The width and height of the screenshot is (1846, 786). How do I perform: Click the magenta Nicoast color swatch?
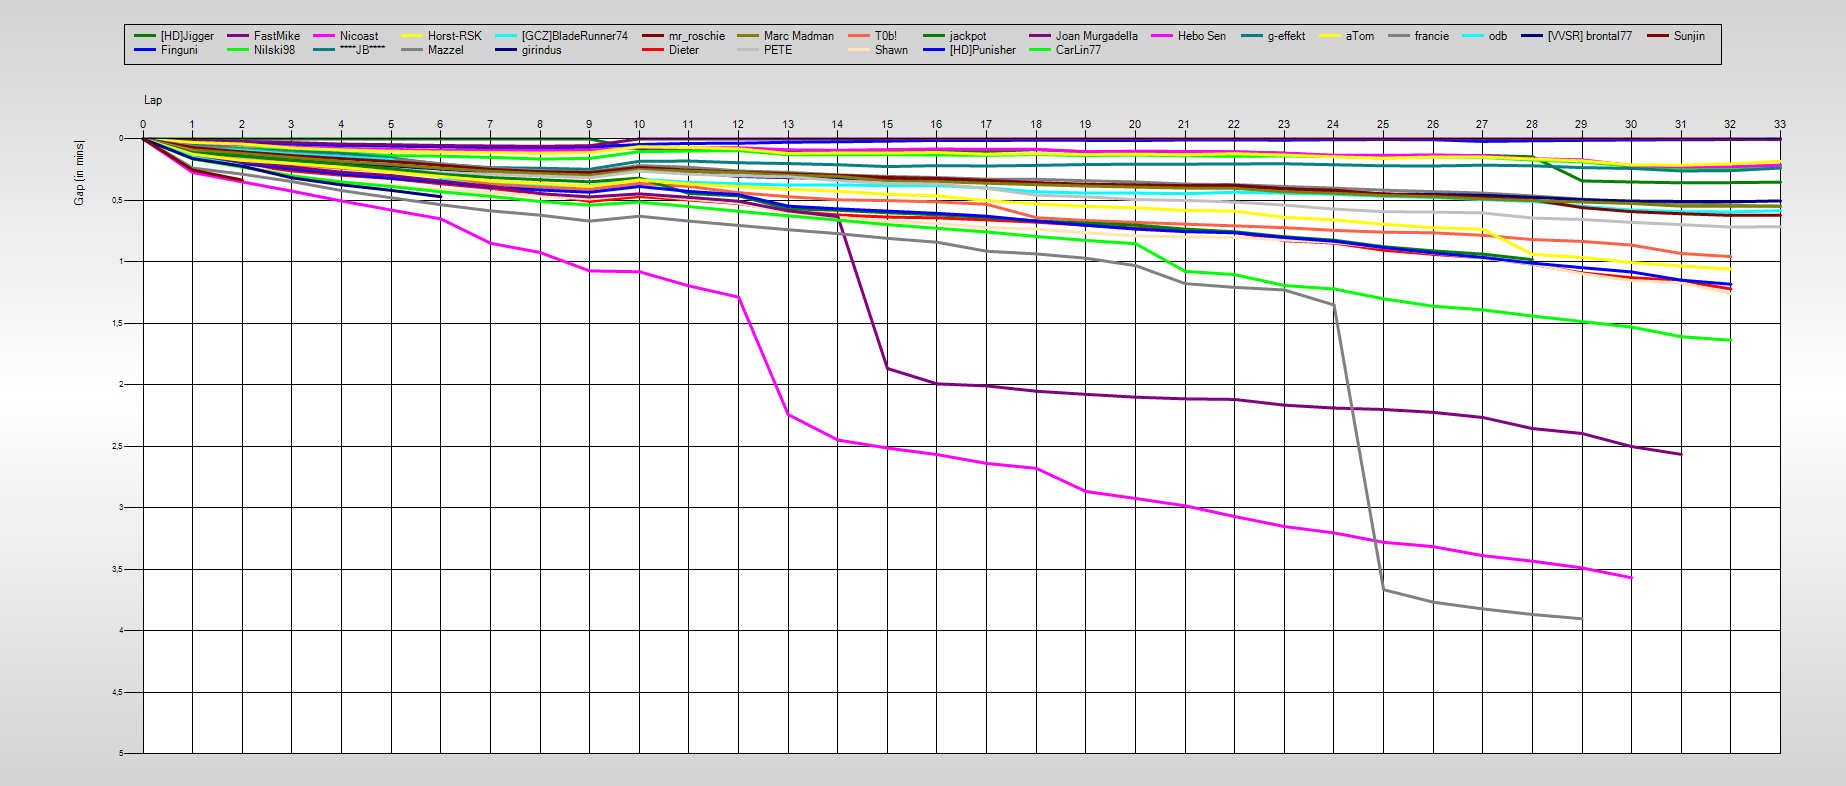click(x=324, y=36)
